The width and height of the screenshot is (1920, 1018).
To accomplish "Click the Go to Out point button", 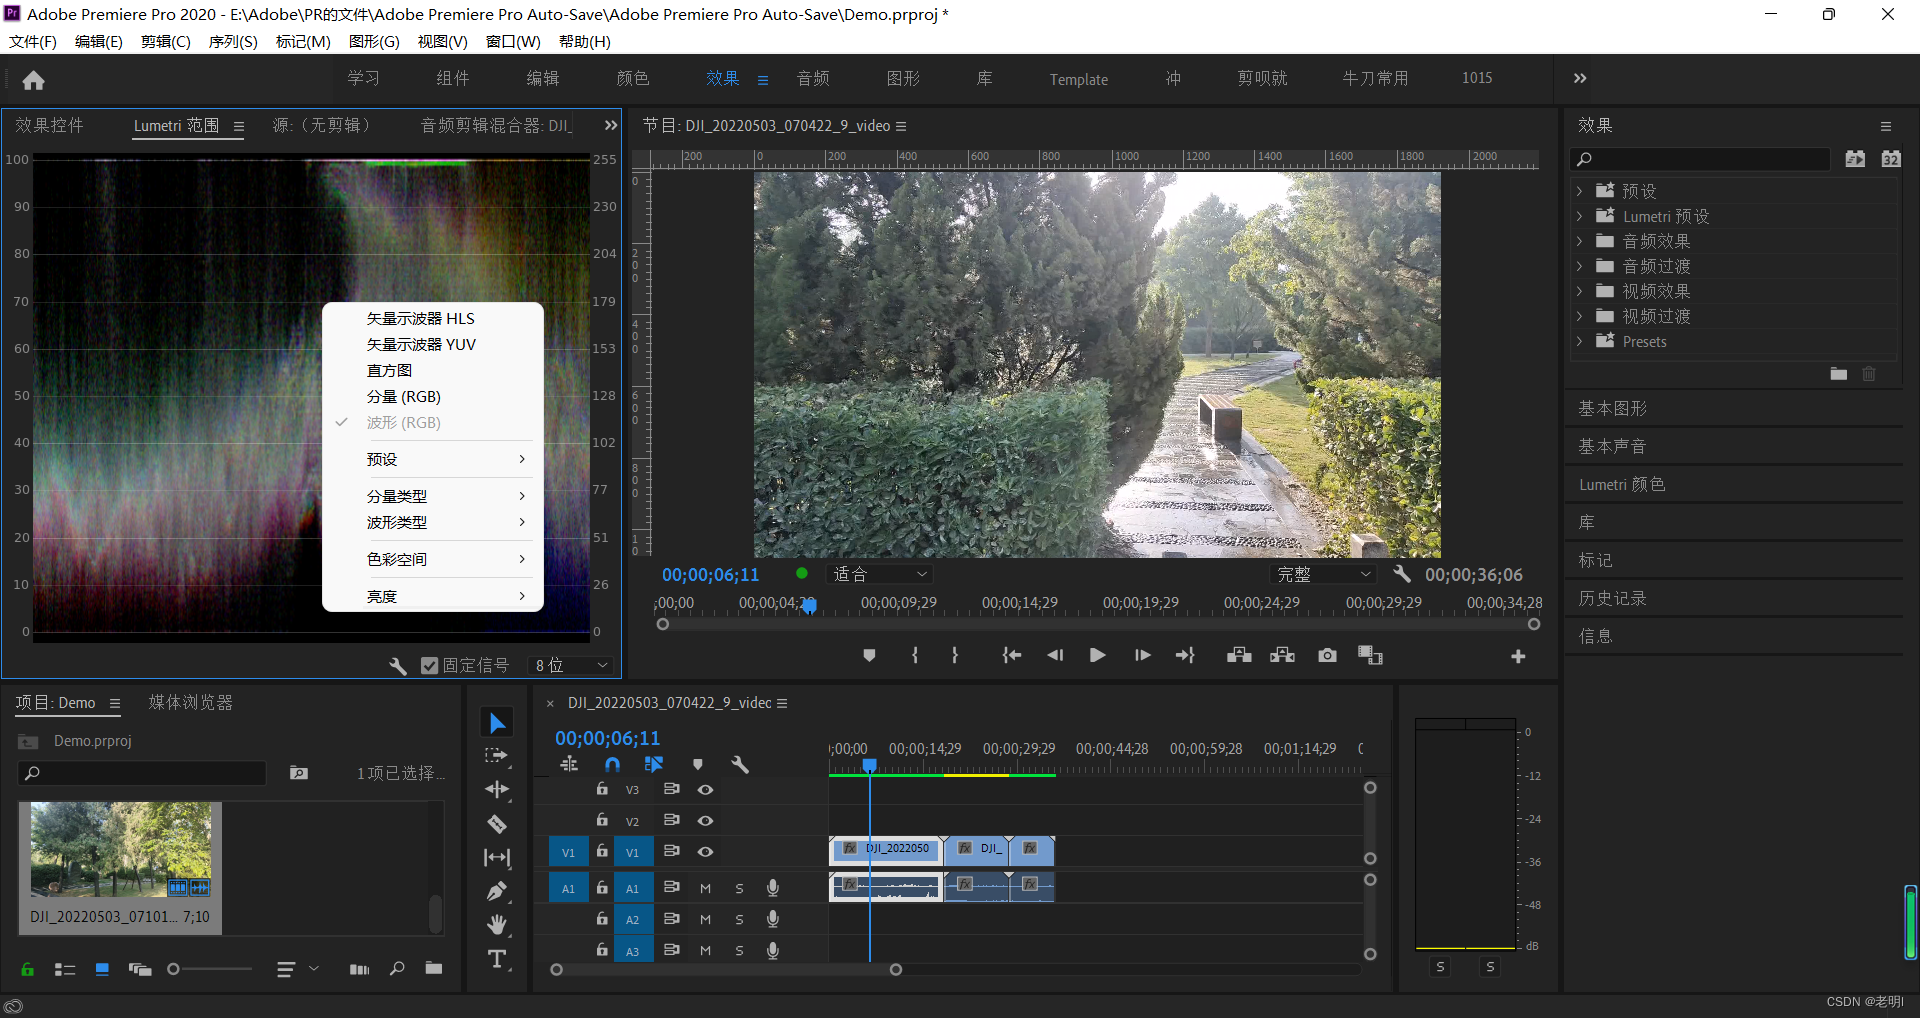I will coord(1185,655).
